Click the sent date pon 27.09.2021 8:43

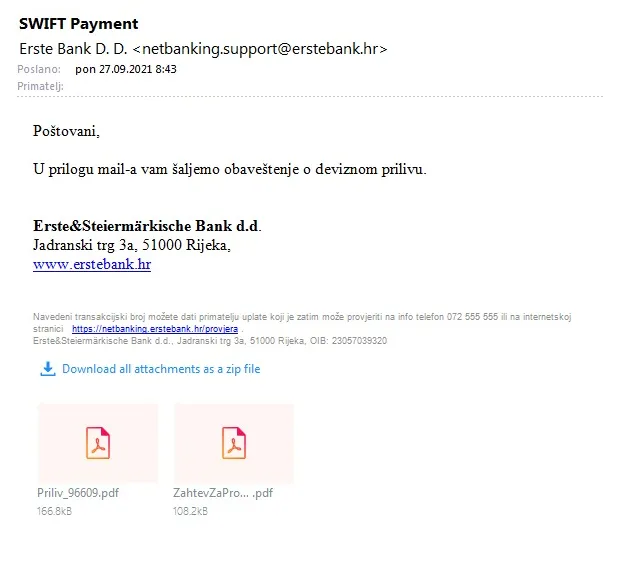pos(126,69)
